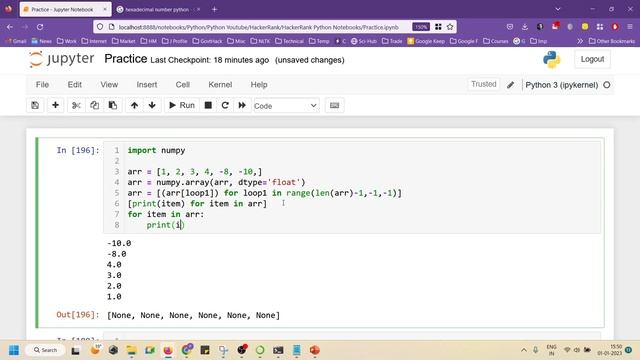Screen dimensions: 640x360
Task: Click the Out[196] None list output
Action: coord(193,315)
